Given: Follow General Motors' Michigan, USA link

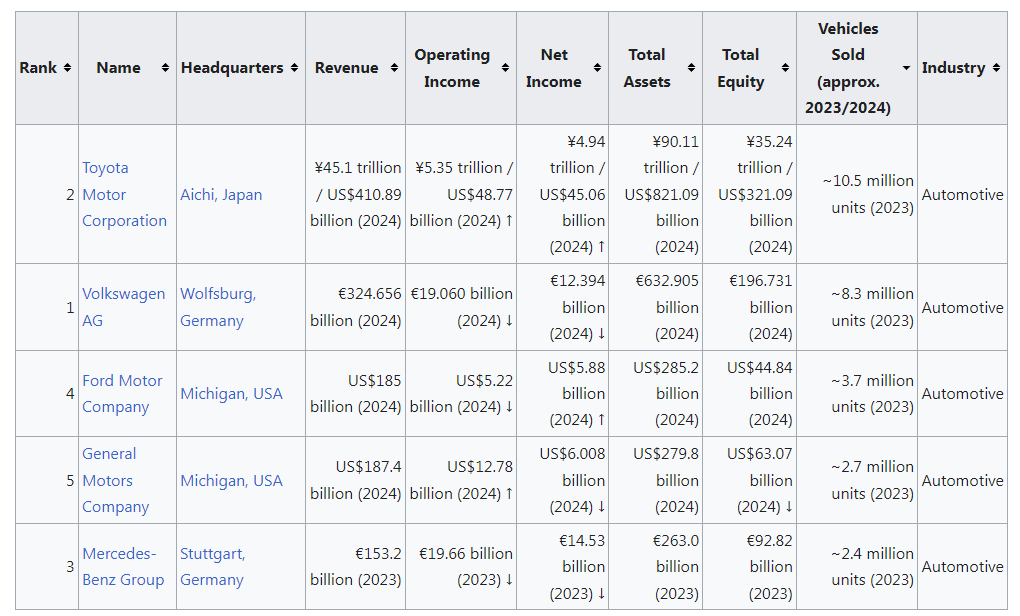Looking at the screenshot, I should point(232,481).
